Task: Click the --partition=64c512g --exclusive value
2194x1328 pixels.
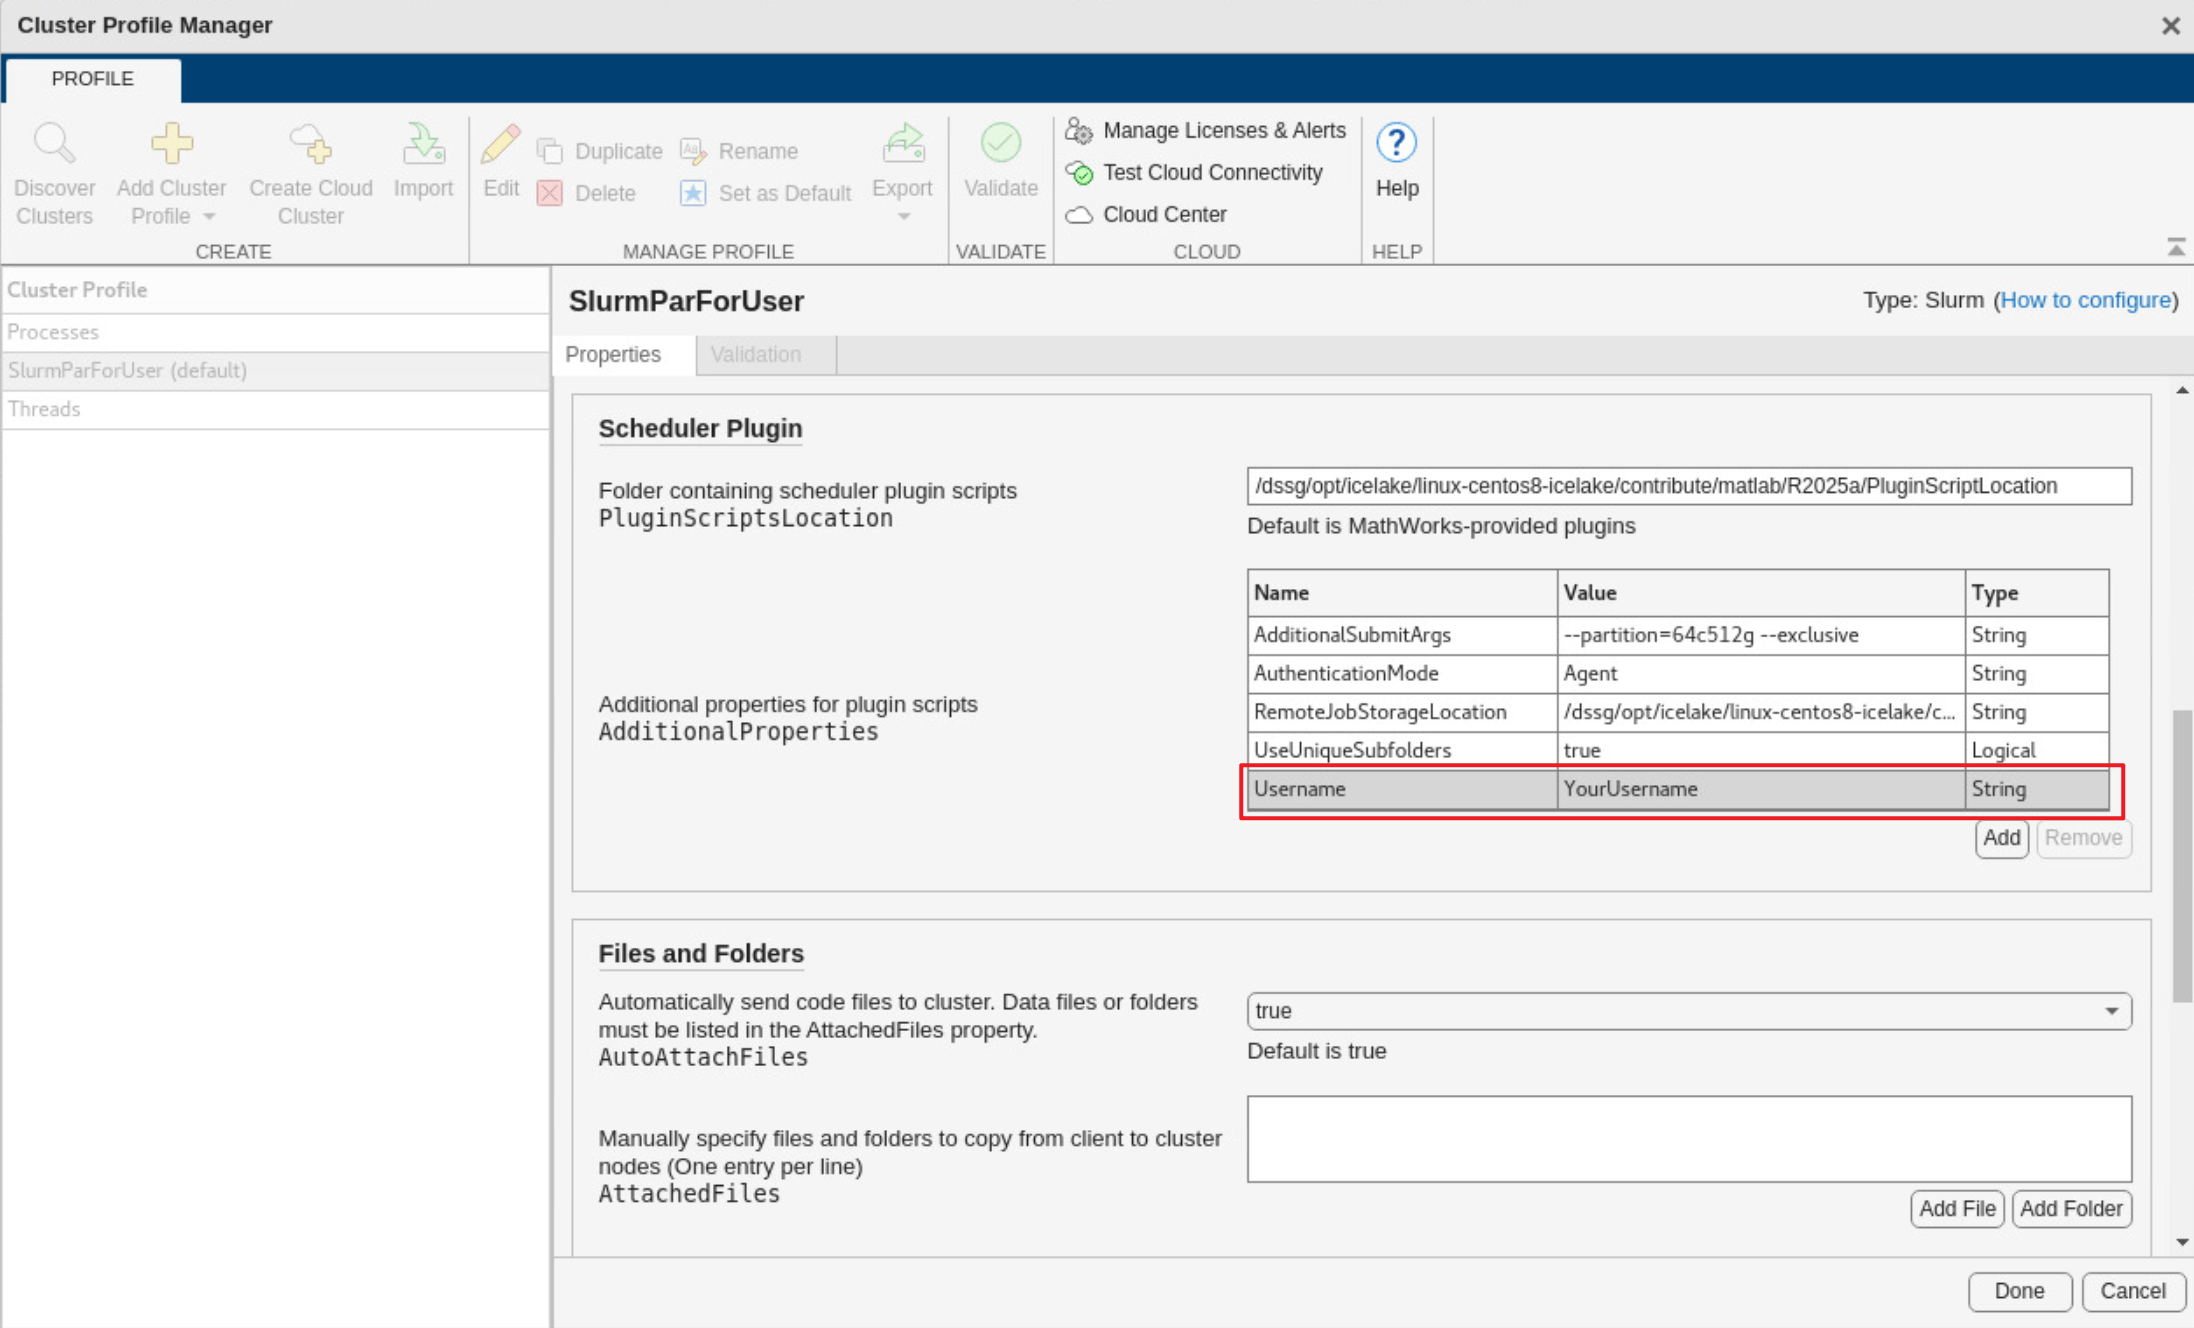Action: point(1760,636)
